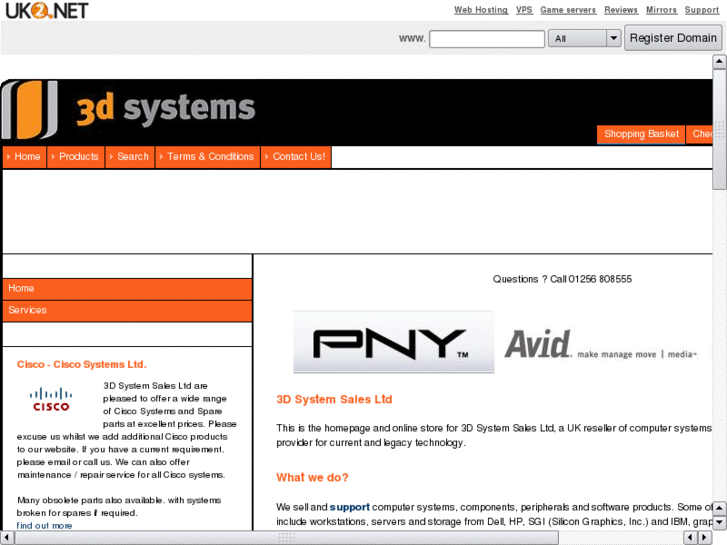The height and width of the screenshot is (545, 727).
Task: Click Services in the left sidebar
Action: 127,310
